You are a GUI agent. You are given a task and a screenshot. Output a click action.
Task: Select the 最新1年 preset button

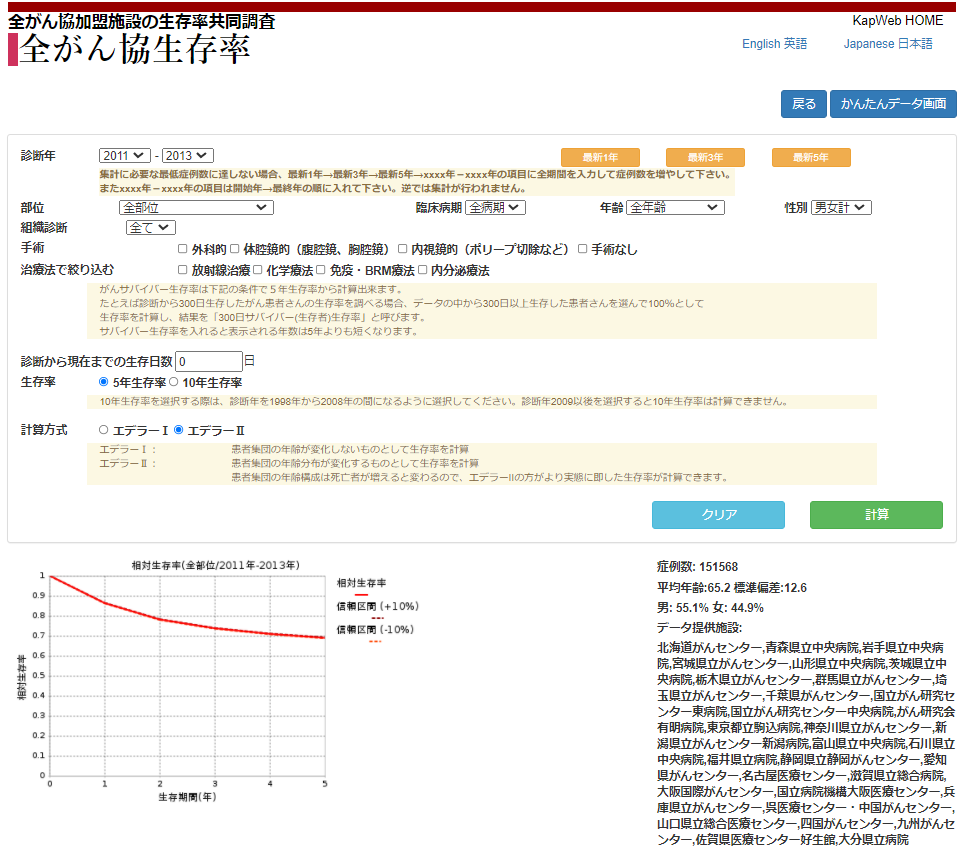(600, 158)
